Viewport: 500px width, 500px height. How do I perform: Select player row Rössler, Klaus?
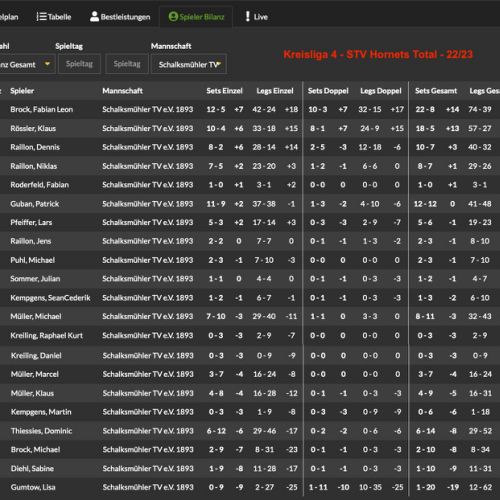[x=250, y=128]
